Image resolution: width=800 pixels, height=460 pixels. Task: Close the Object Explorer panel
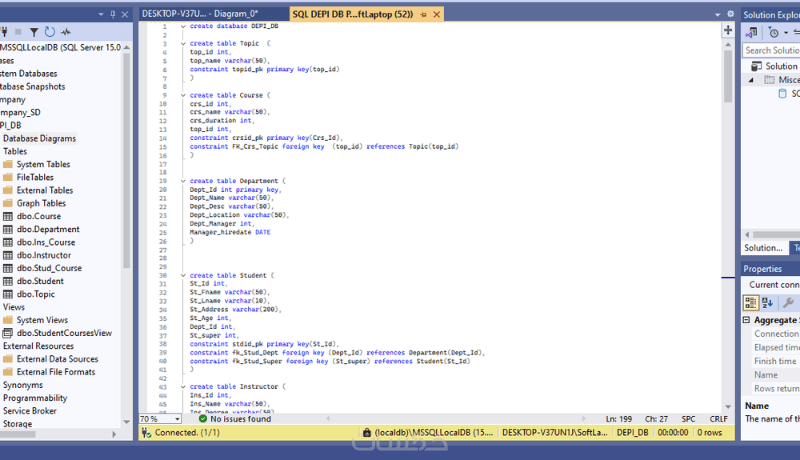pos(124,14)
